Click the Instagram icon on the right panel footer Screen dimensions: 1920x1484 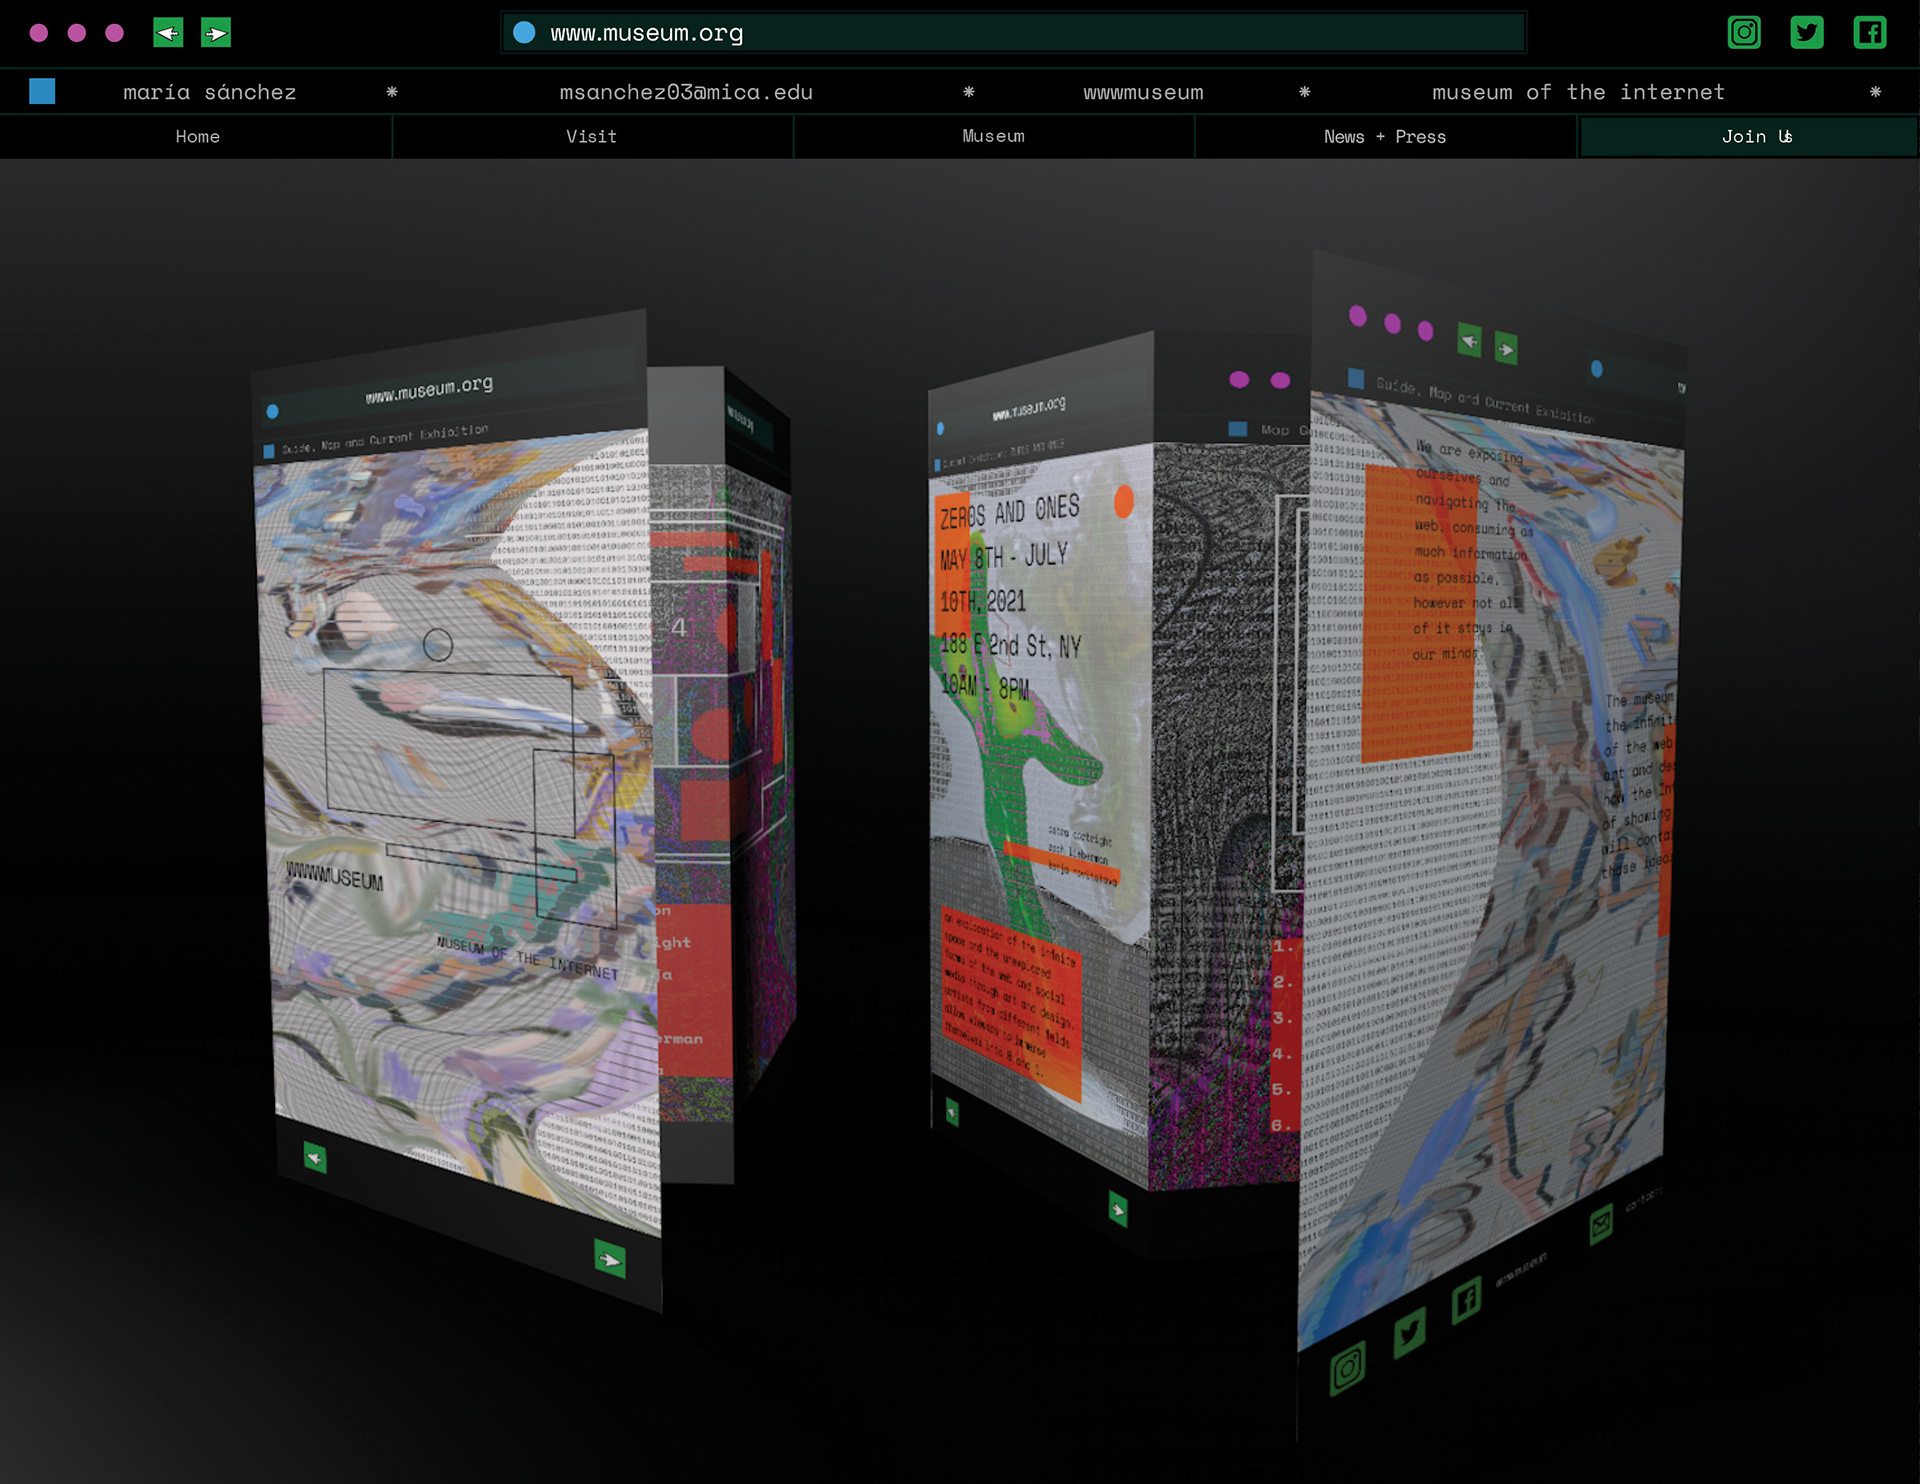coord(1347,1367)
